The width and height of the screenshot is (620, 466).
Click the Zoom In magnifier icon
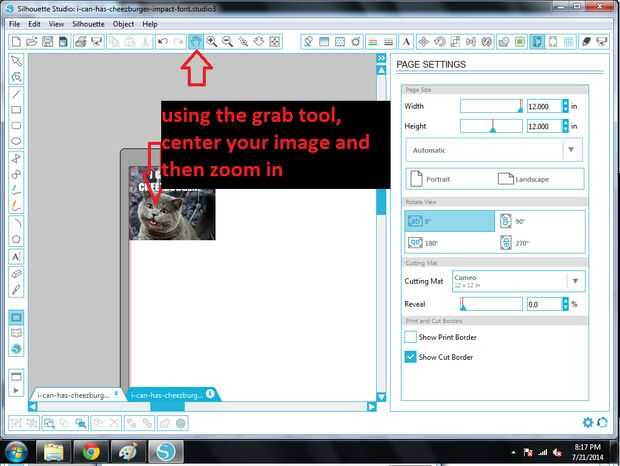coord(212,42)
